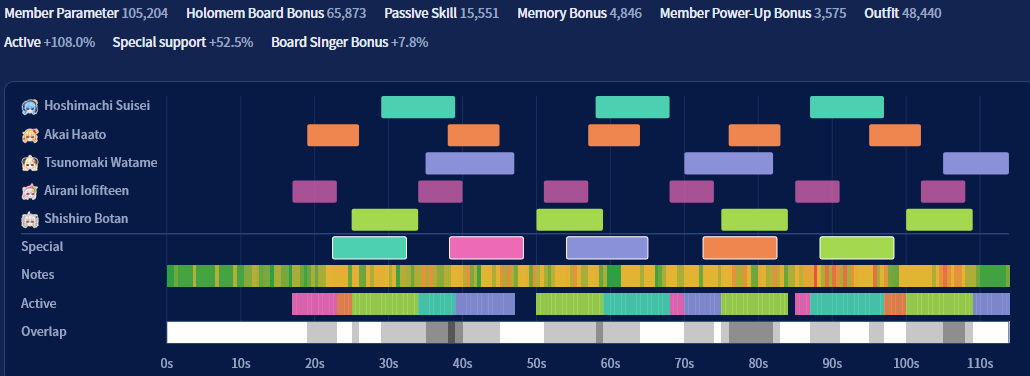
Task: Select the teal Special skill block
Action: point(369,248)
